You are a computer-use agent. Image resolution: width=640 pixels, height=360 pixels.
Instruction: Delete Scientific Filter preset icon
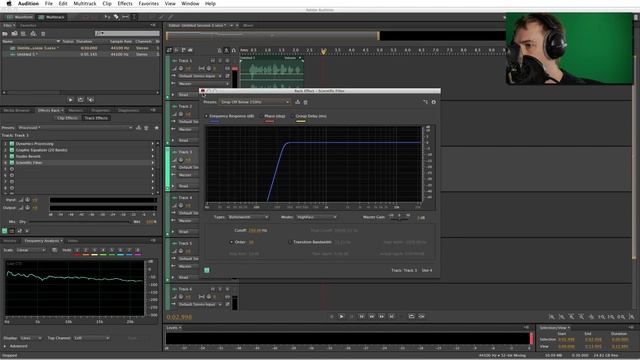click(x=305, y=102)
